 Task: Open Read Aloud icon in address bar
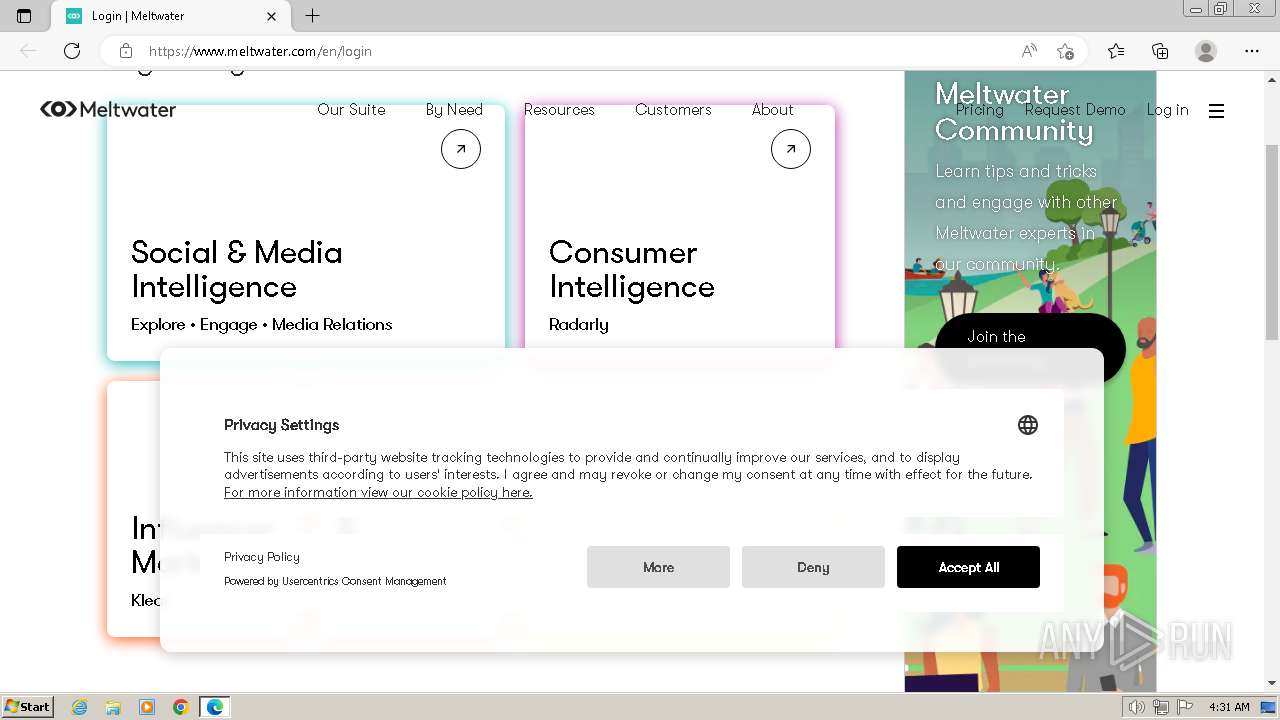point(1029,51)
